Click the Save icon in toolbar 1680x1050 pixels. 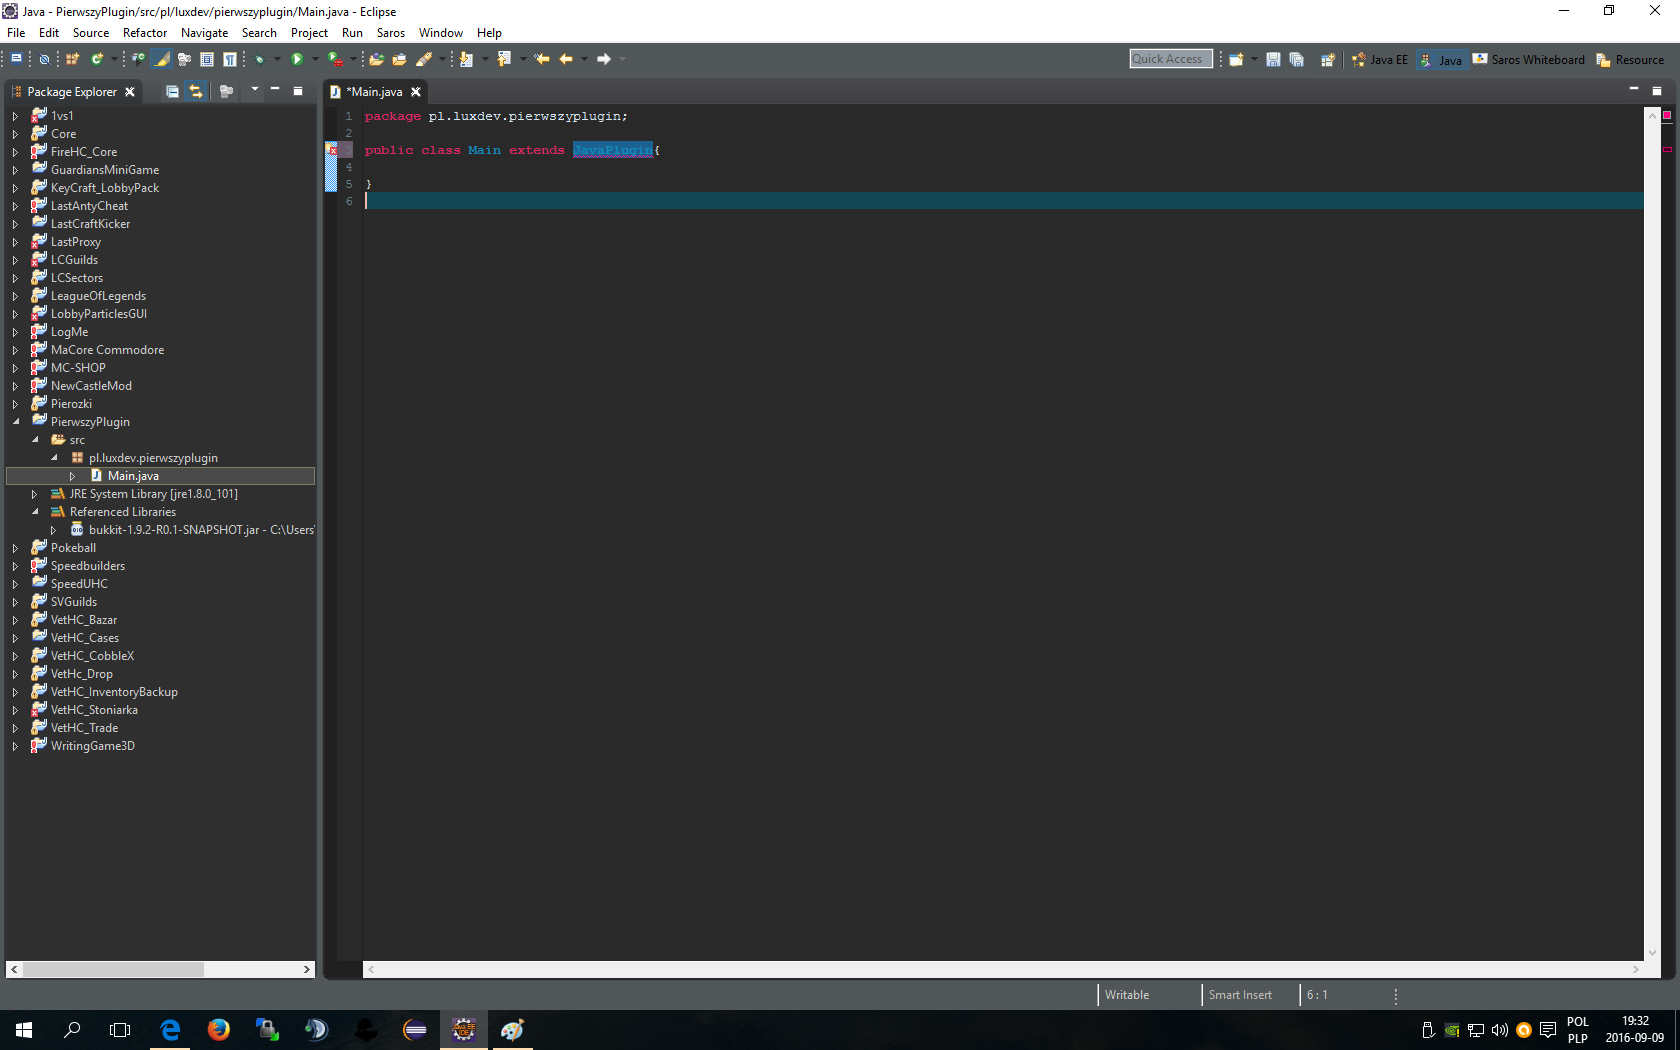tap(1273, 60)
